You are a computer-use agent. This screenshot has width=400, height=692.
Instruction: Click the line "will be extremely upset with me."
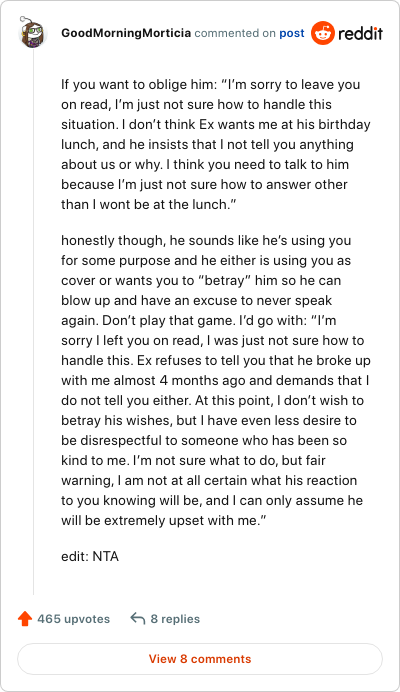pos(164,520)
